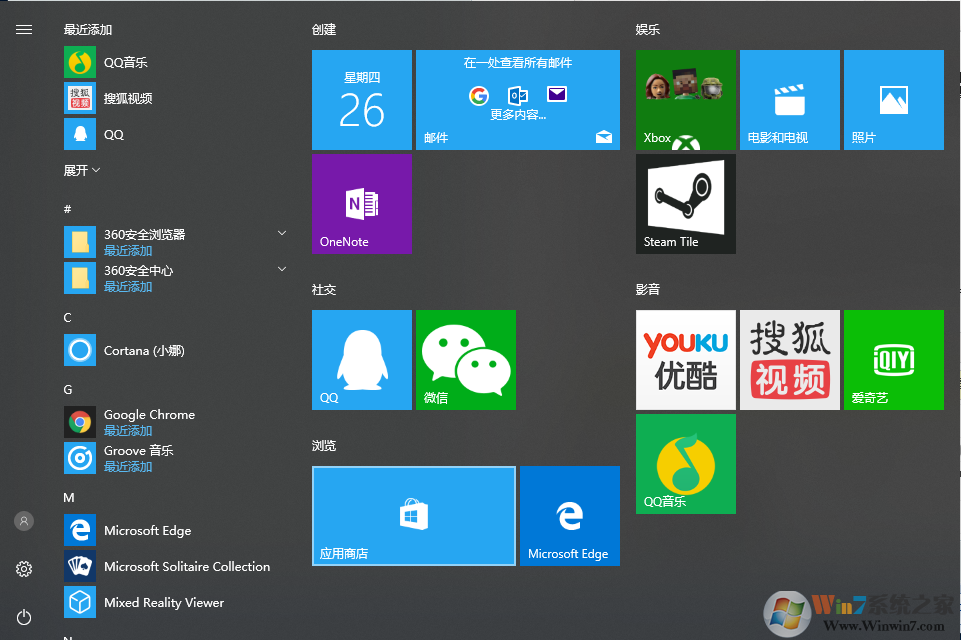Open the 爱奇艺 tile in 影音 group
Screen dimensions: 961x640
point(893,360)
